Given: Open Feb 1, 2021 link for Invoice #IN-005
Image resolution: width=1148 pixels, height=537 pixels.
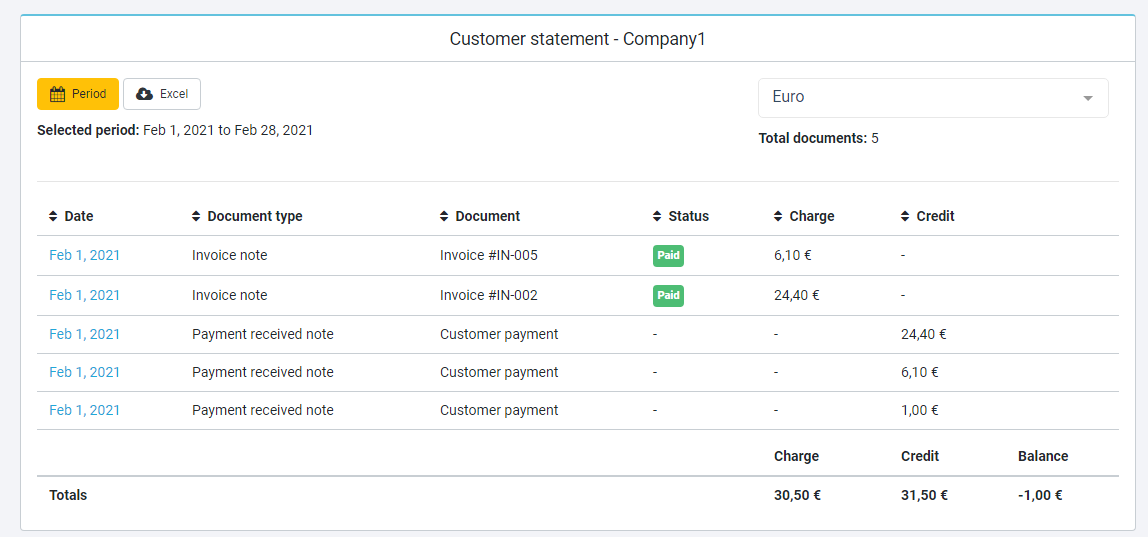Looking at the screenshot, I should (x=84, y=255).
